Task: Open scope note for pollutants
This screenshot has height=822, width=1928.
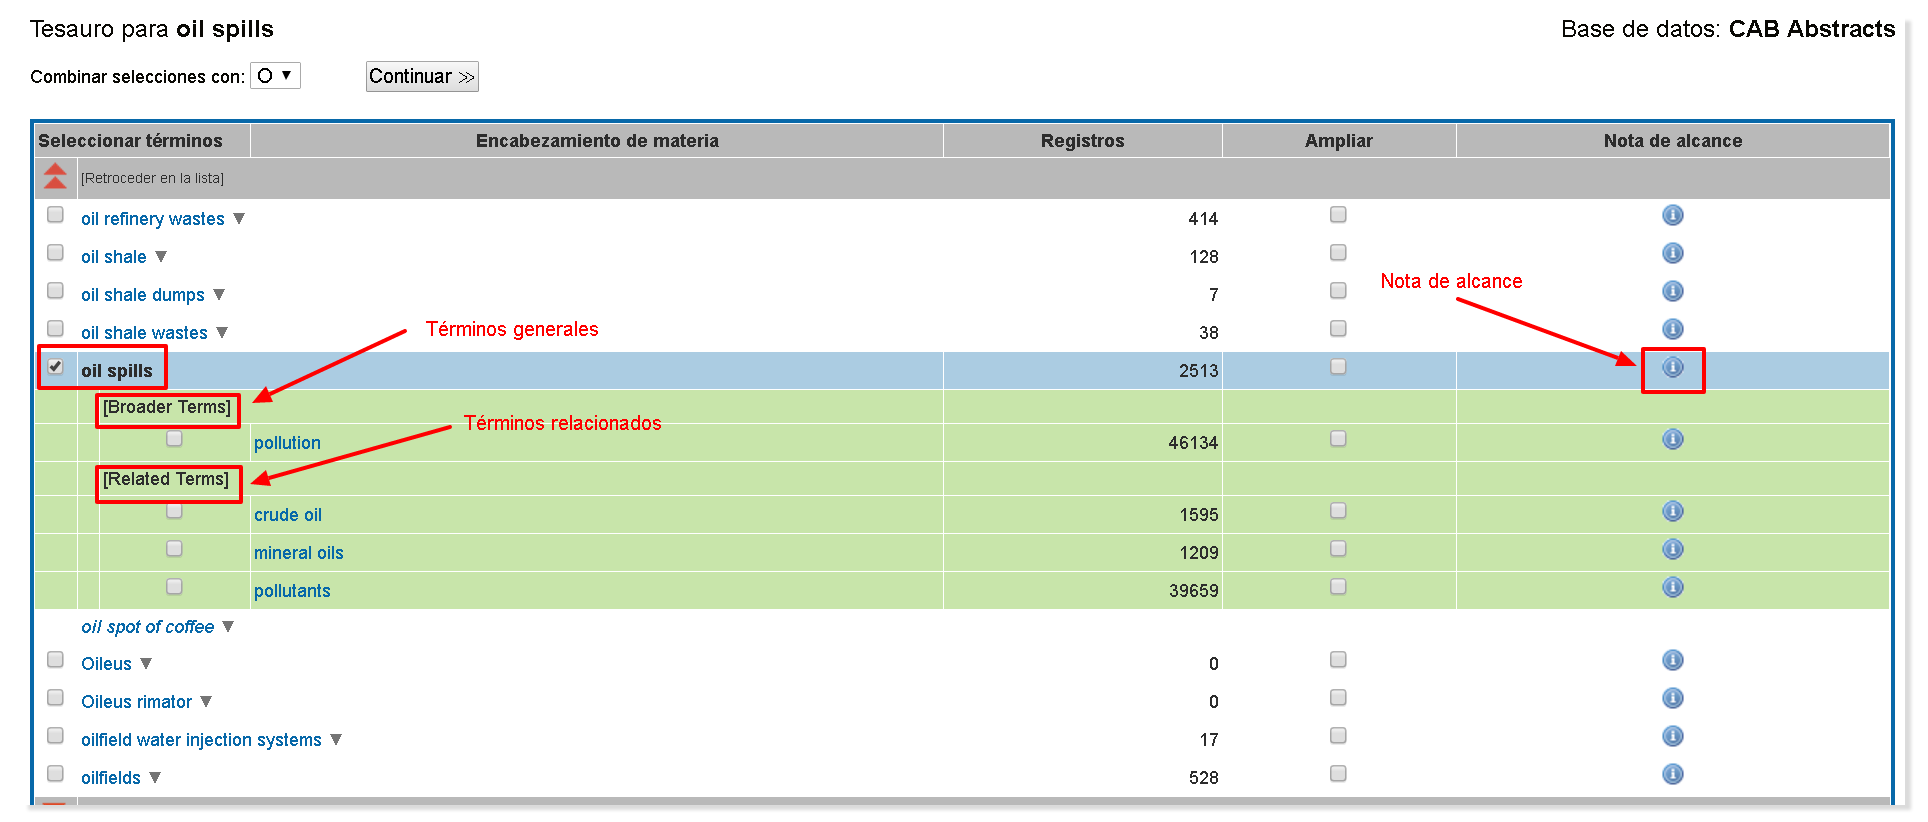Action: [x=1672, y=587]
